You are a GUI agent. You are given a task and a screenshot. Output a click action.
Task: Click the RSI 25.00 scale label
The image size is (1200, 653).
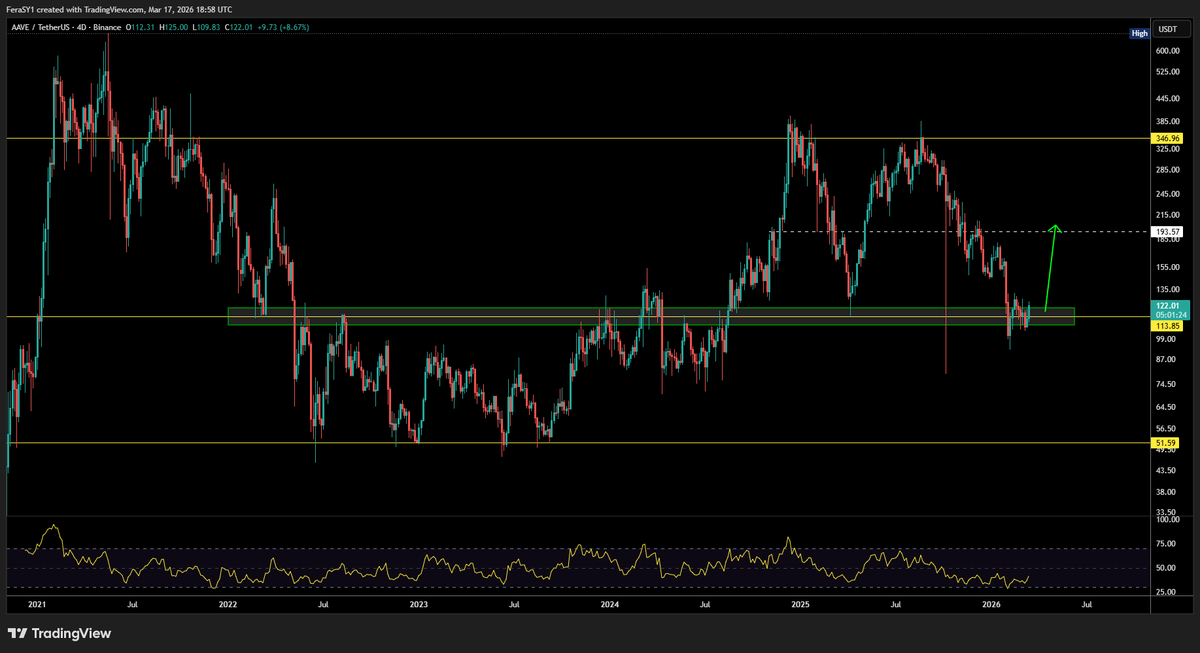click(x=1166, y=592)
